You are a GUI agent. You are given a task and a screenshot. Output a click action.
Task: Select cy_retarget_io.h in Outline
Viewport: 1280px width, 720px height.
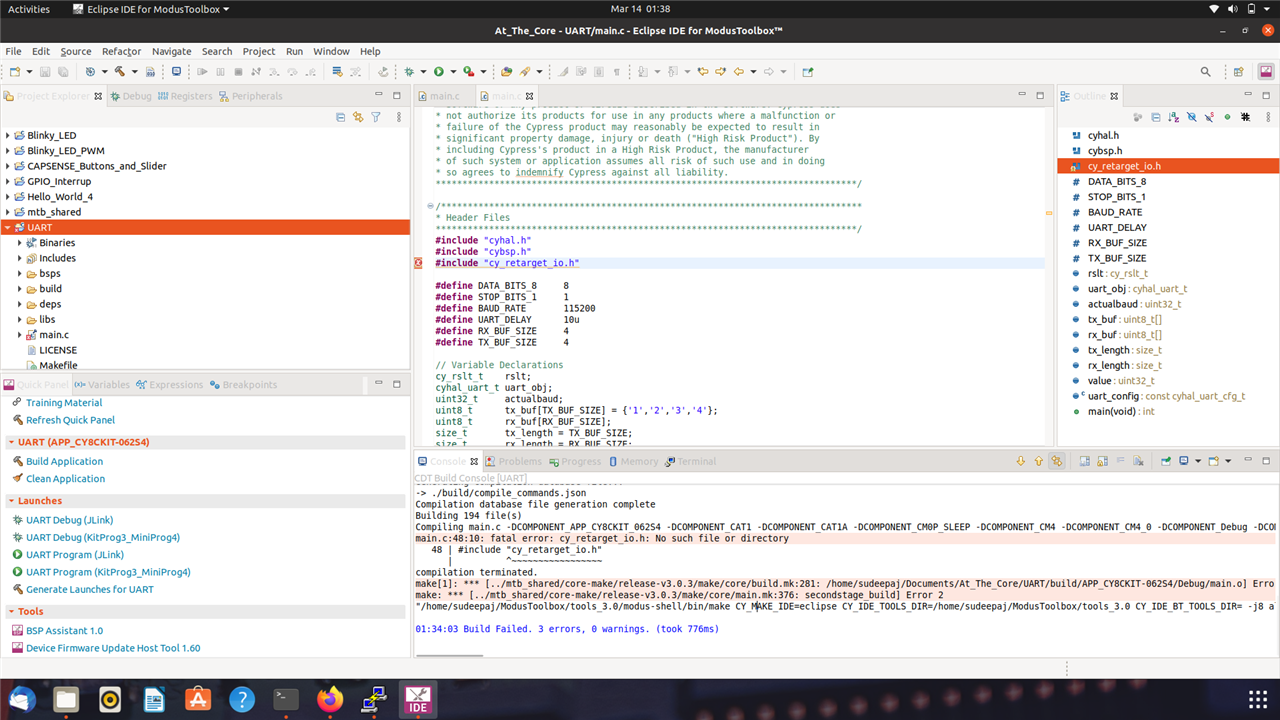click(x=1168, y=166)
